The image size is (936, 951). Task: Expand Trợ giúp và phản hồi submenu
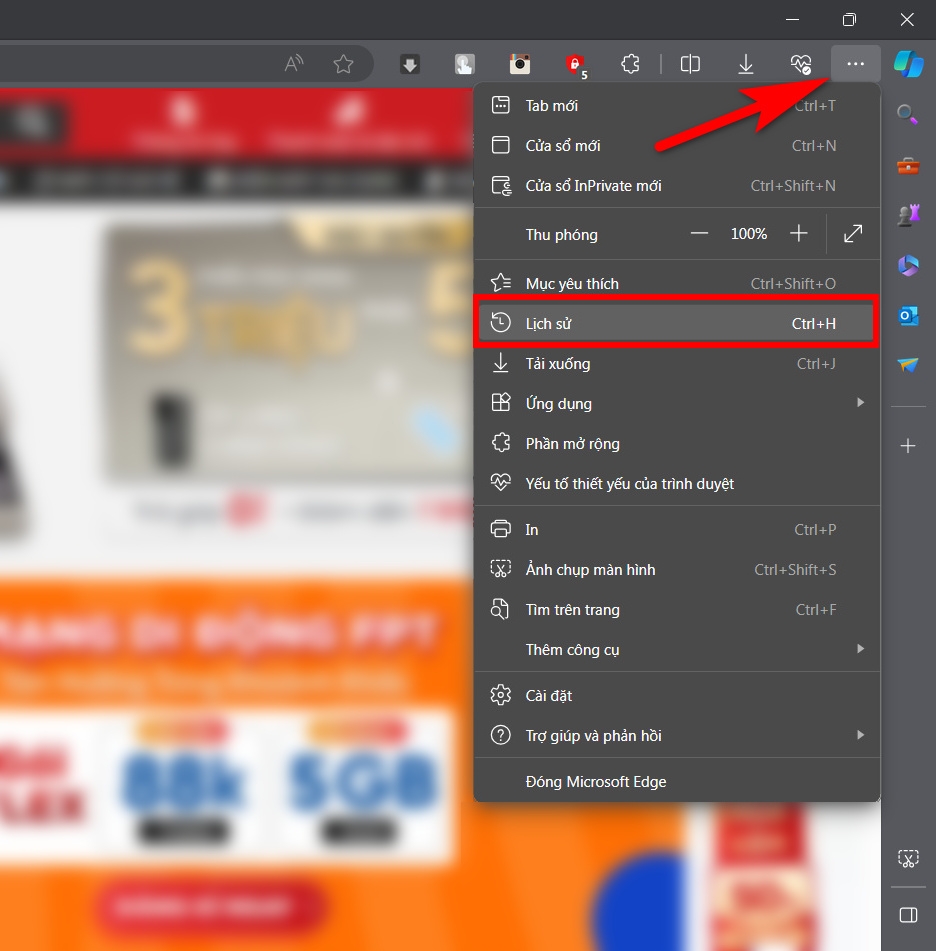pyautogui.click(x=675, y=736)
